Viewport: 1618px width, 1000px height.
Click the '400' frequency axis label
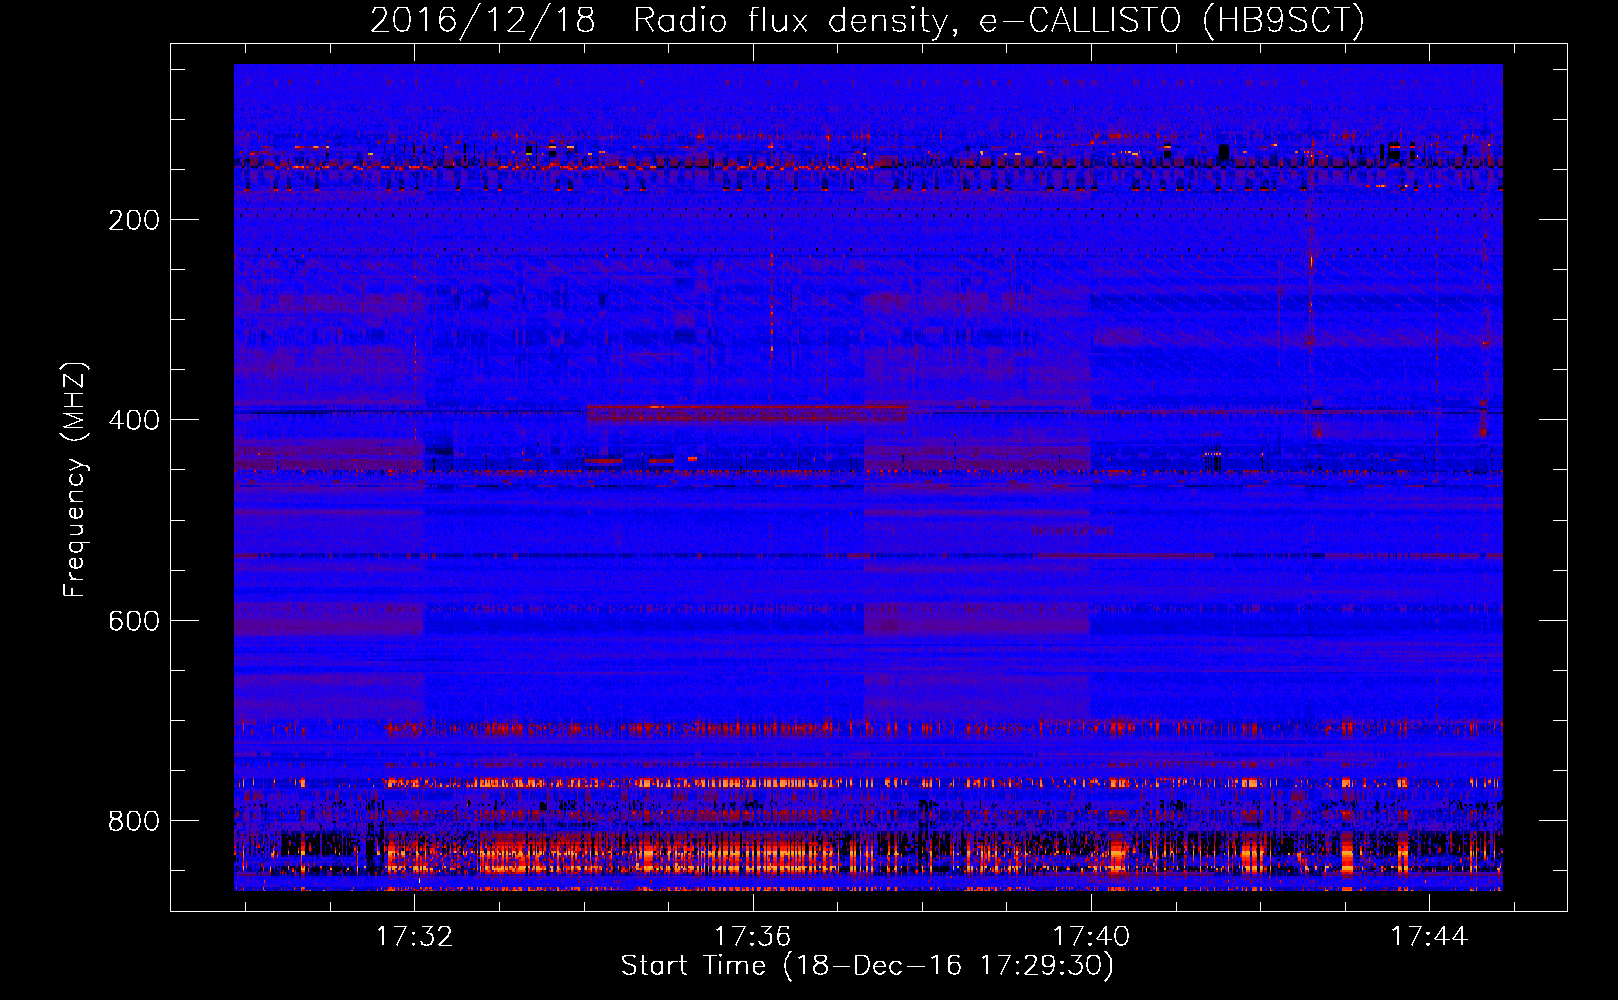(134, 420)
